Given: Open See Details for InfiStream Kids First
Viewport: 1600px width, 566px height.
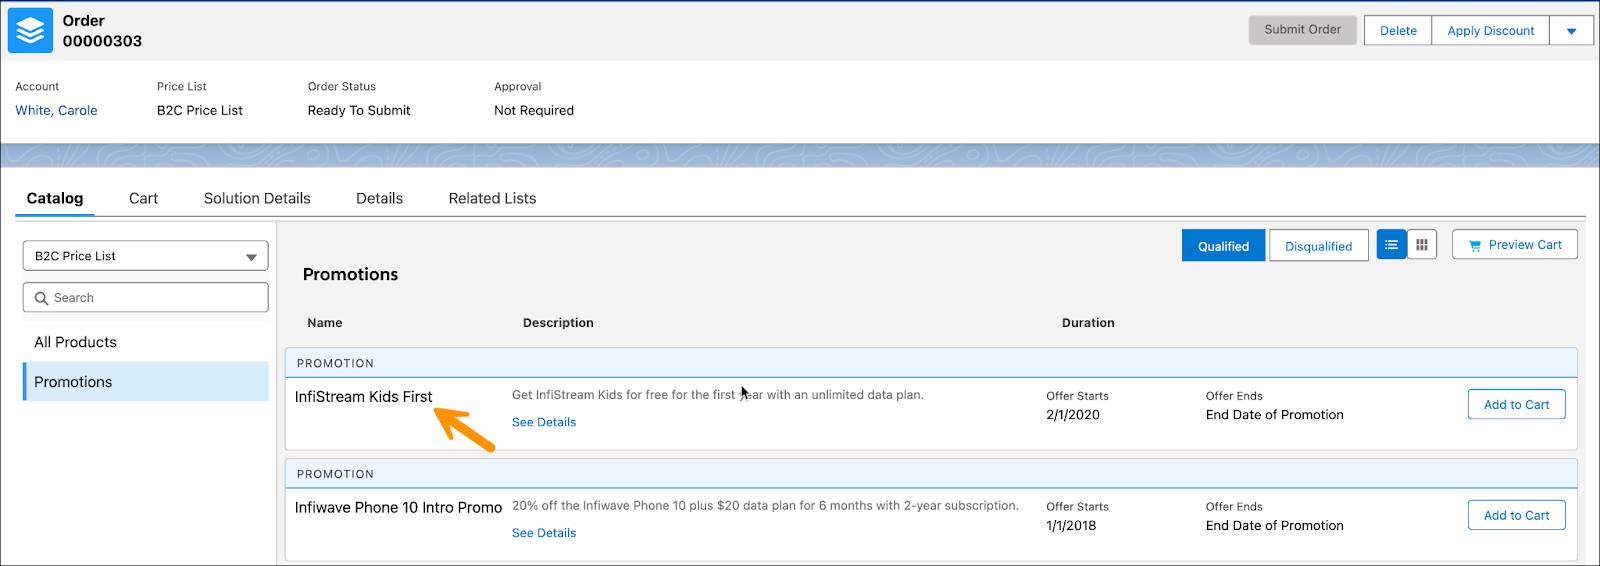Looking at the screenshot, I should (544, 422).
